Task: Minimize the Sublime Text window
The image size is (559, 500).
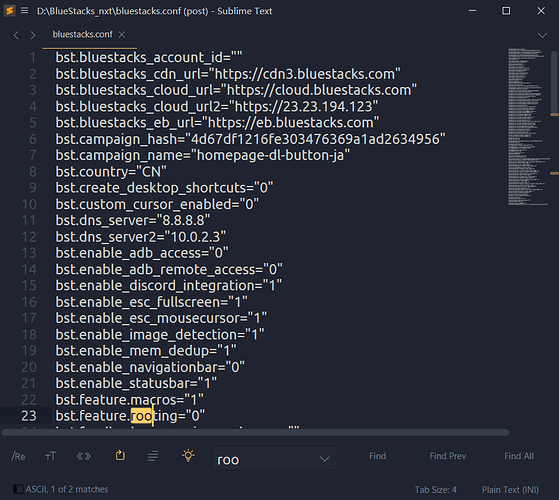Action: (472, 11)
